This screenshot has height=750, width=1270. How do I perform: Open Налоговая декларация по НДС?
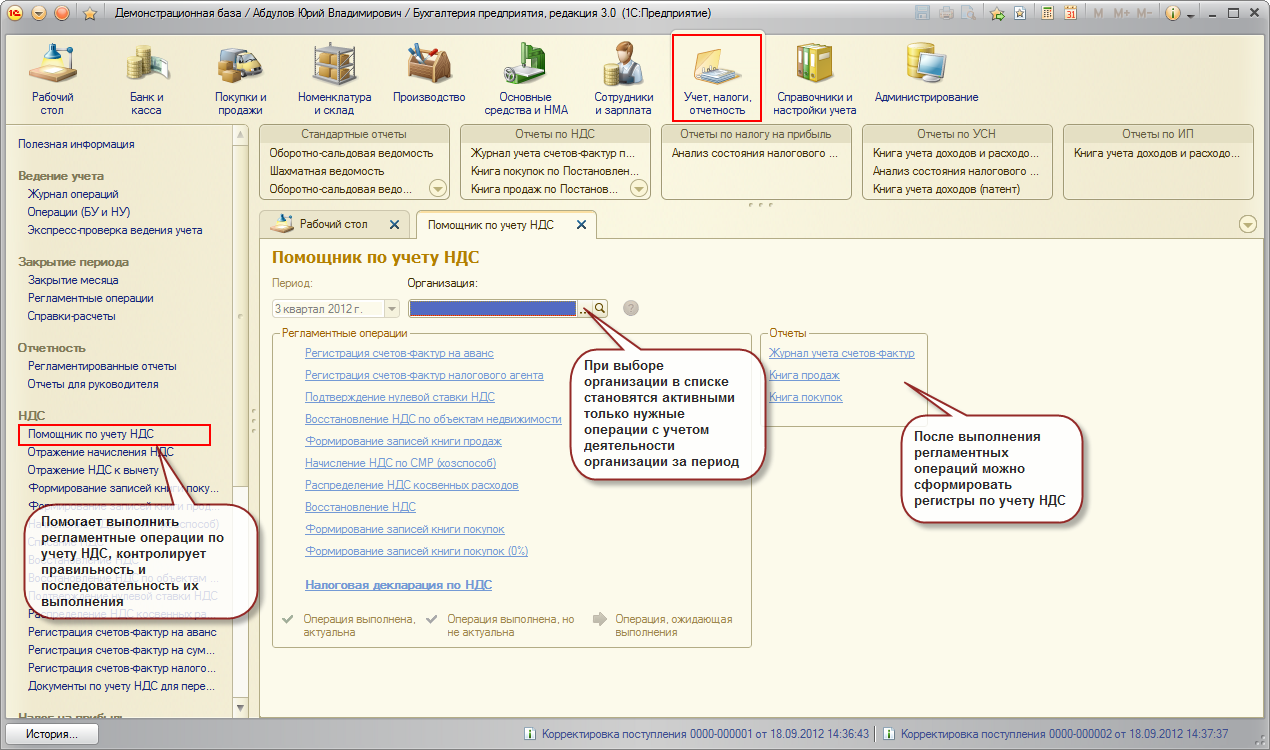(398, 585)
